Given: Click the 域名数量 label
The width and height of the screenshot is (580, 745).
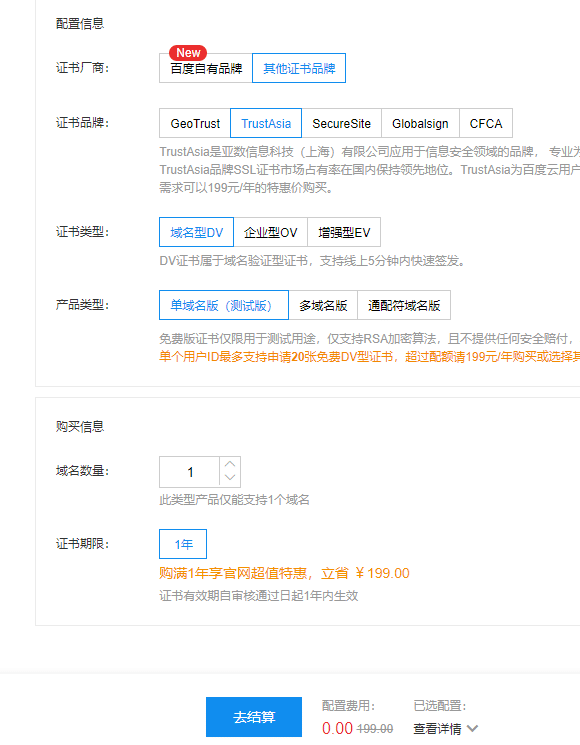Looking at the screenshot, I should pos(82,471).
